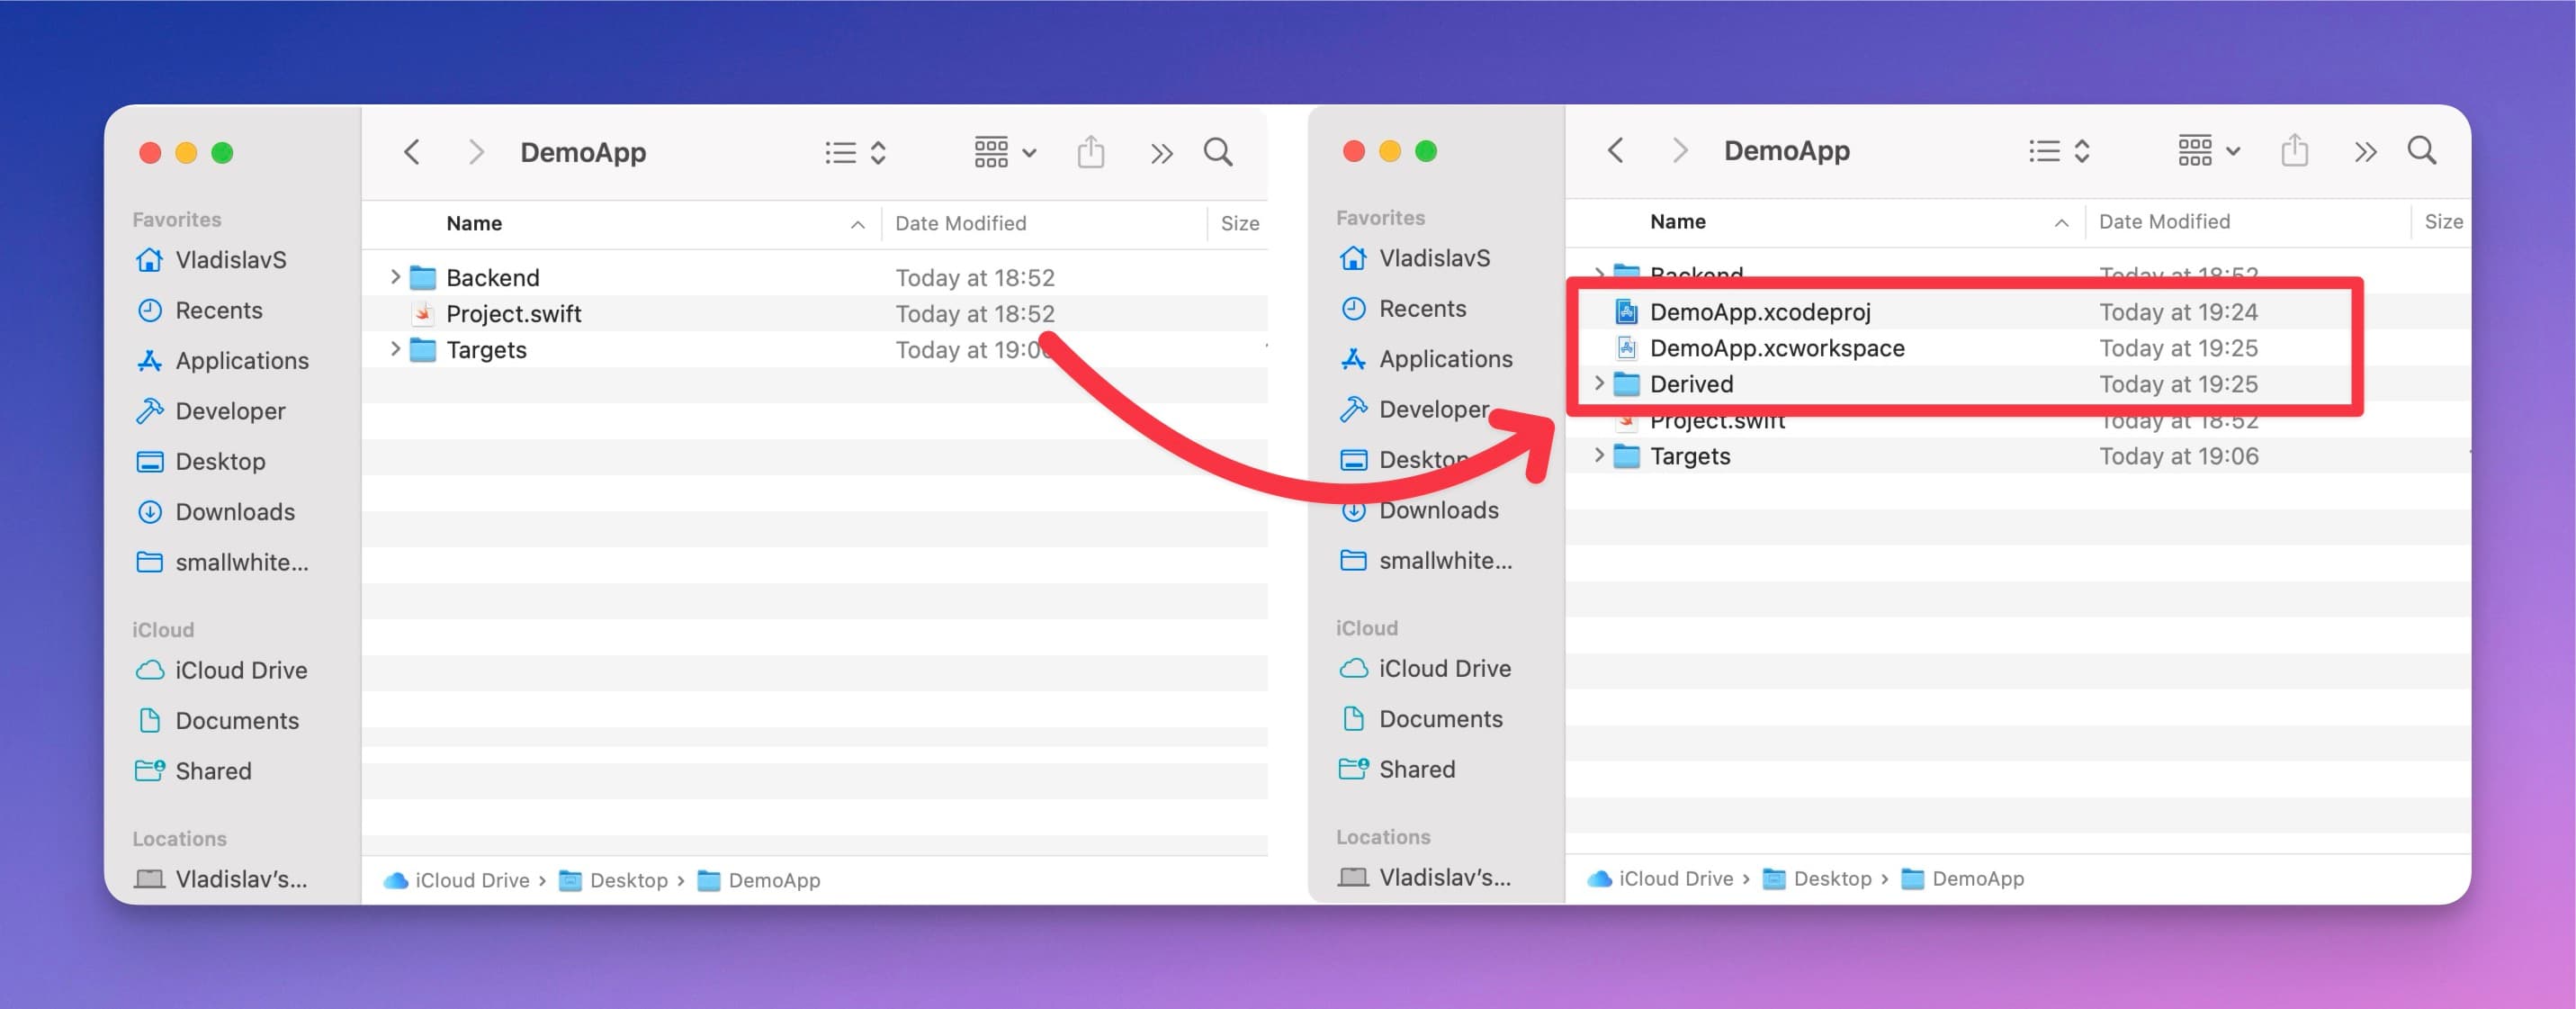Select Downloads in Favorites sidebar
Image resolution: width=2576 pixels, height=1009 pixels.
click(237, 508)
